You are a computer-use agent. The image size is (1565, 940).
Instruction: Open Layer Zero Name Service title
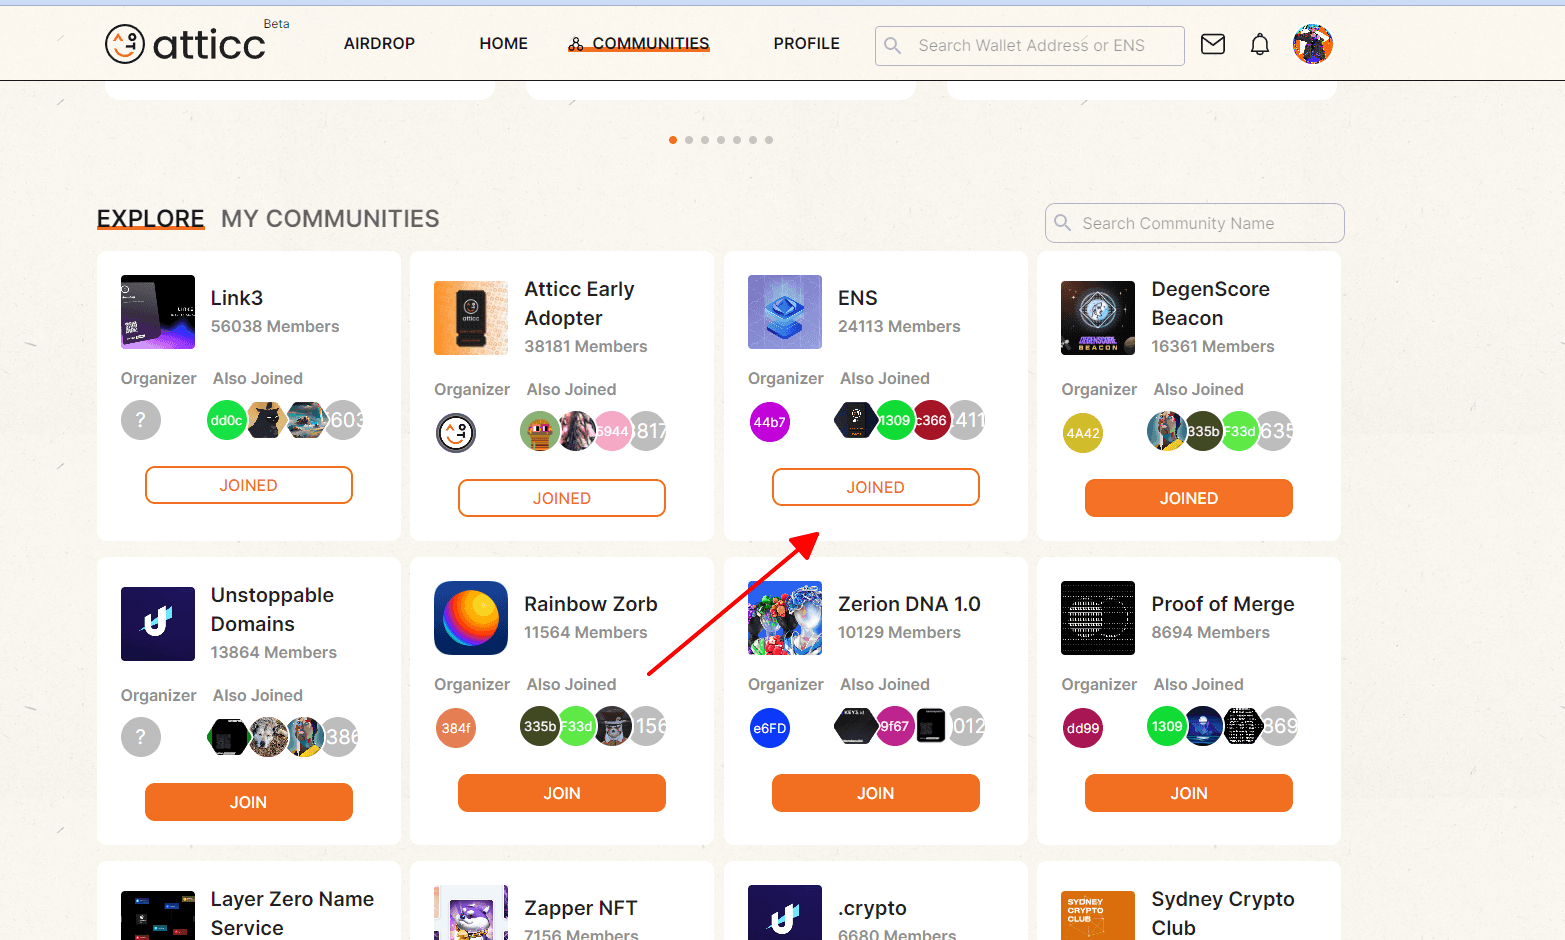click(x=292, y=913)
